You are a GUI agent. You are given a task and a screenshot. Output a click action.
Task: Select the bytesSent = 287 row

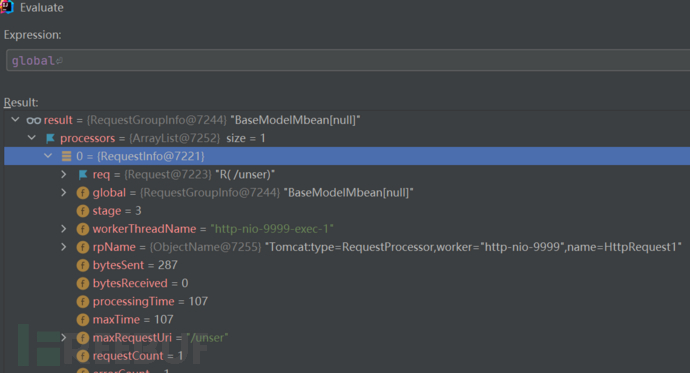(x=347, y=265)
